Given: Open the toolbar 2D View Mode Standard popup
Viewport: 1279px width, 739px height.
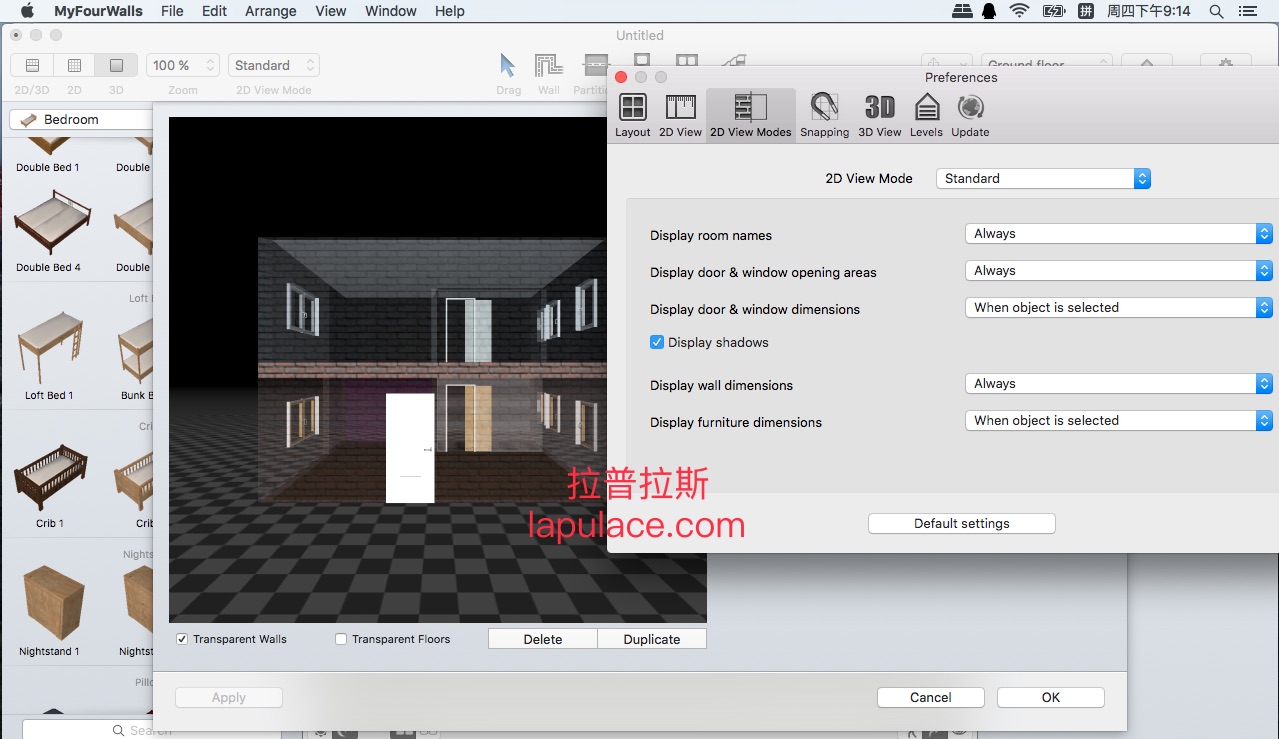Looking at the screenshot, I should point(274,65).
